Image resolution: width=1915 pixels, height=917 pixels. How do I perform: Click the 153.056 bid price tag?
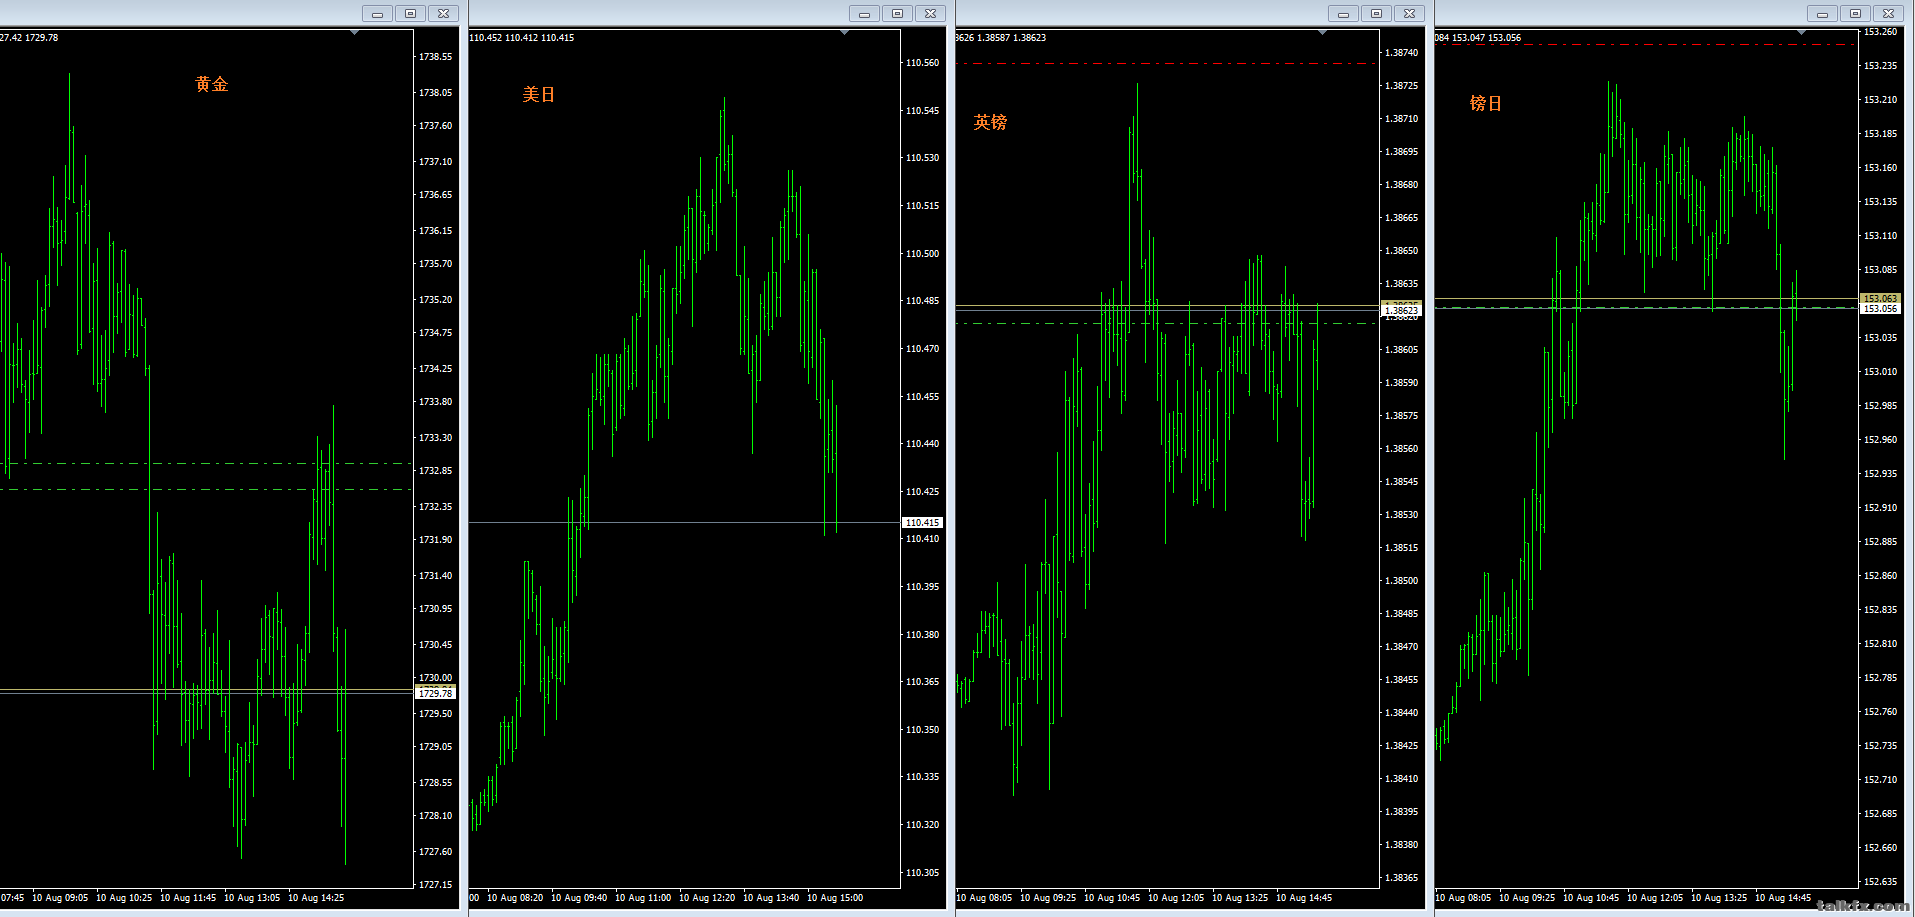(1880, 309)
